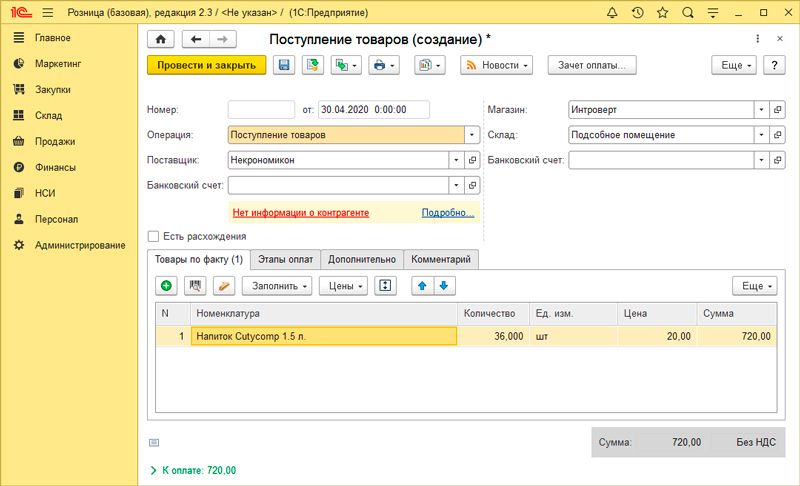800x486 pixels.
Task: Click edit rows pencil icon
Action: 223,286
